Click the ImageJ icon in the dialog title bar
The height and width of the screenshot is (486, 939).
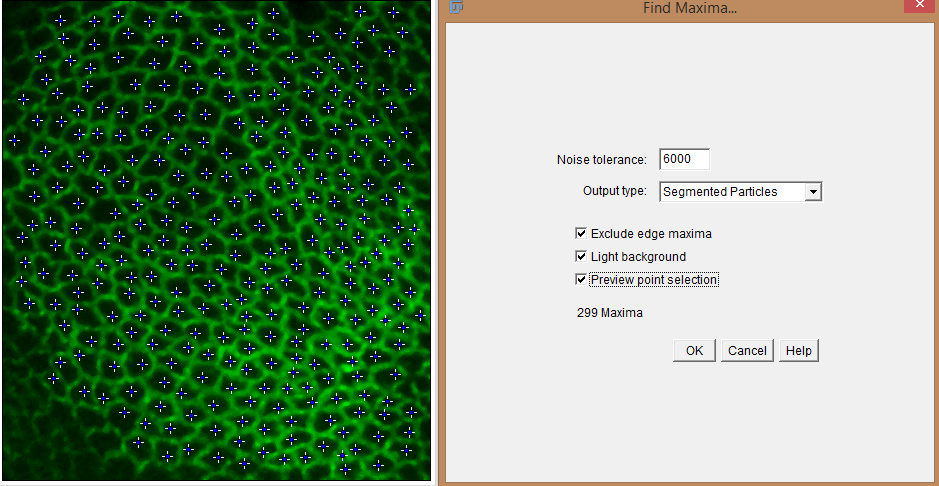(x=456, y=8)
